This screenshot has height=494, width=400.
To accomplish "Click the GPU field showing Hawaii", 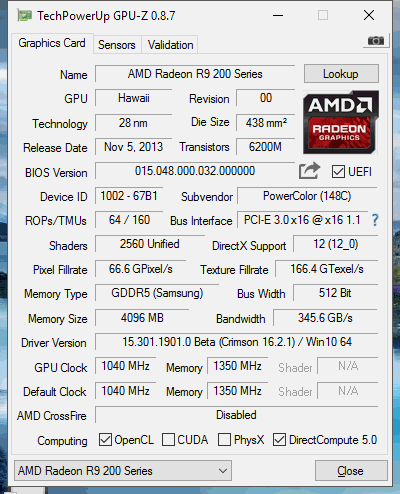I will [133, 98].
